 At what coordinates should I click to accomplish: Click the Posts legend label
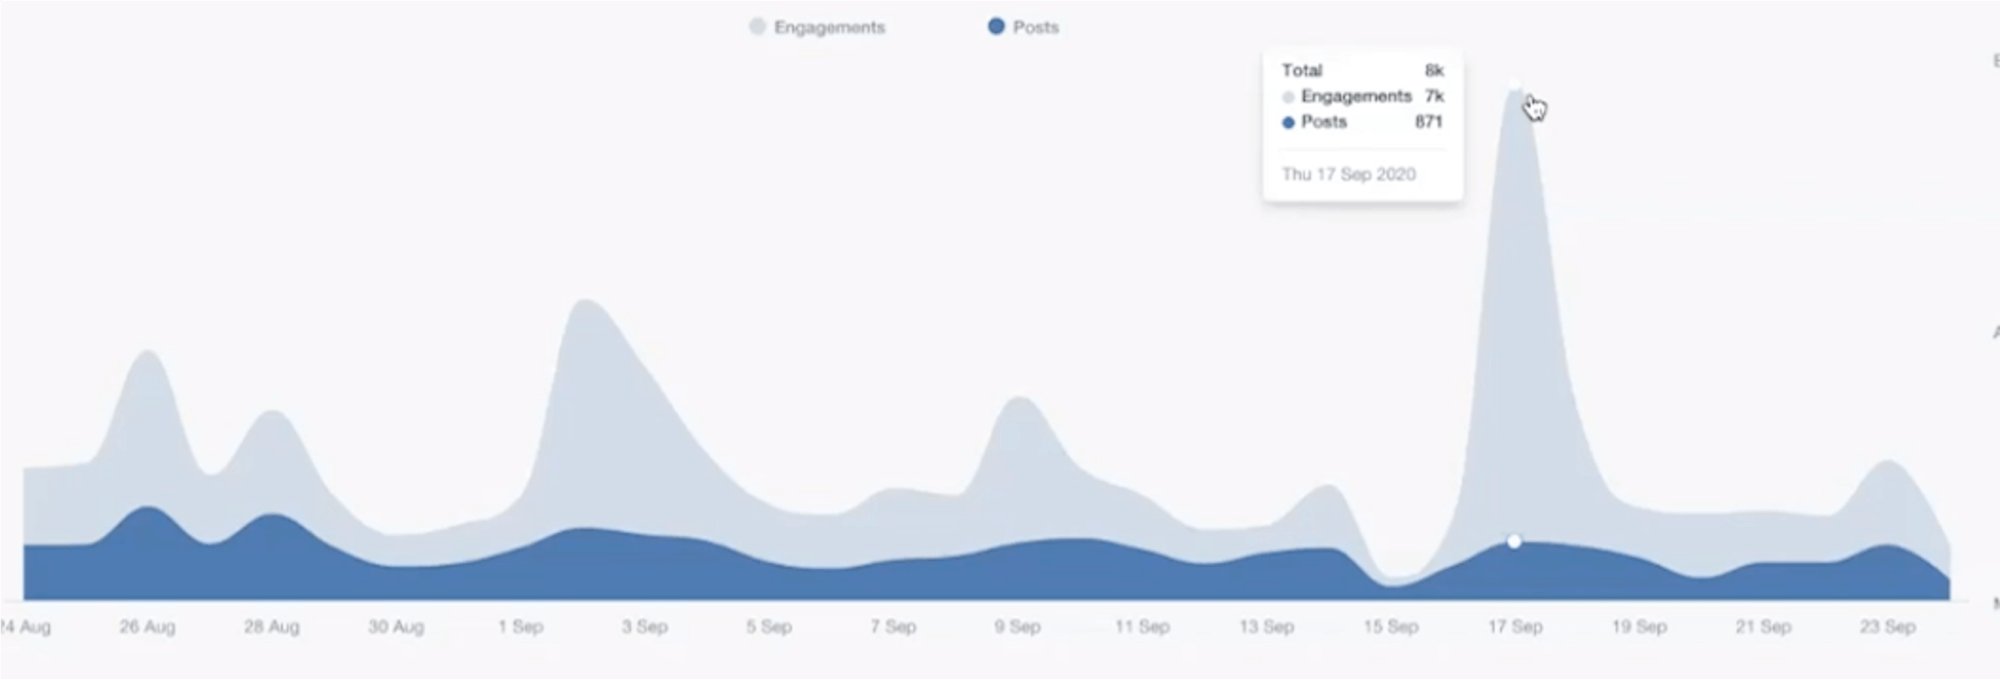(1035, 28)
